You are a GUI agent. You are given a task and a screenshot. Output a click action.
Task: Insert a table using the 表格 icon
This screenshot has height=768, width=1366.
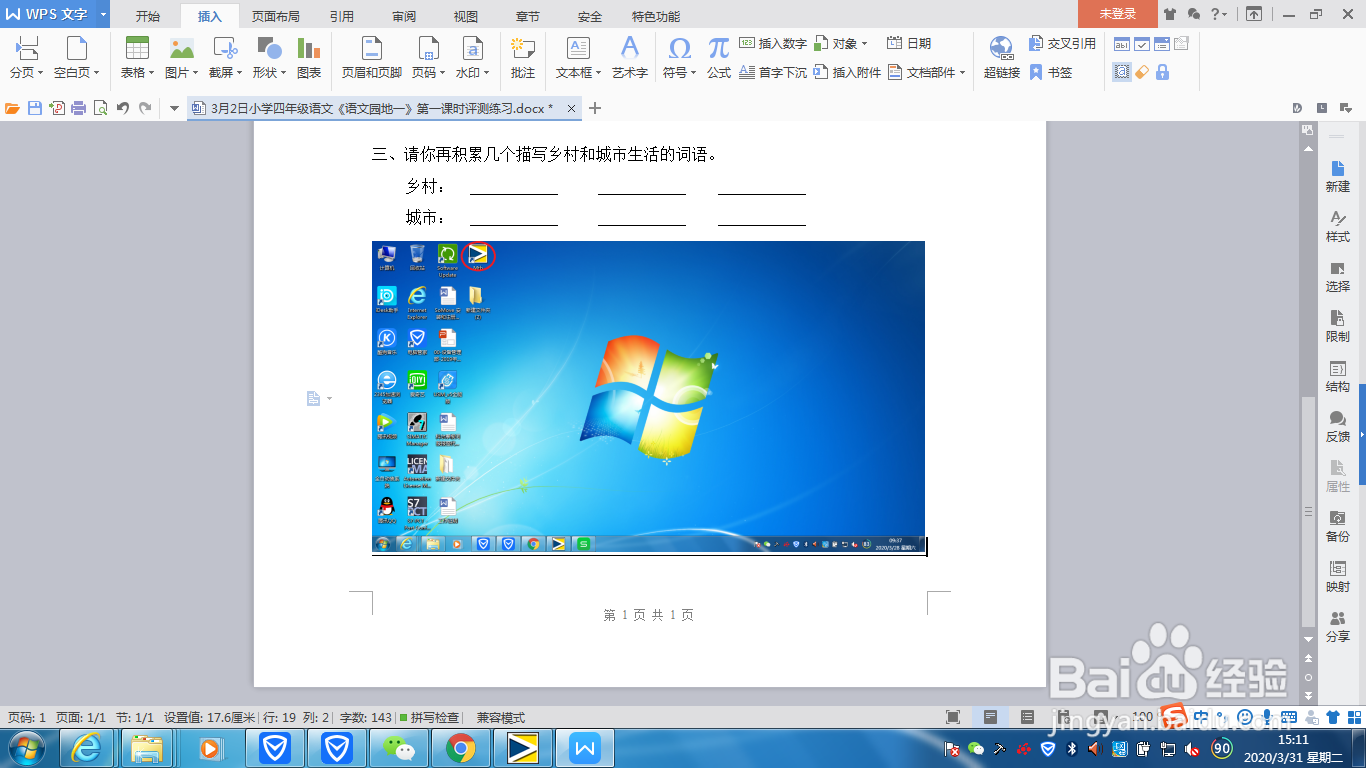pyautogui.click(x=138, y=55)
